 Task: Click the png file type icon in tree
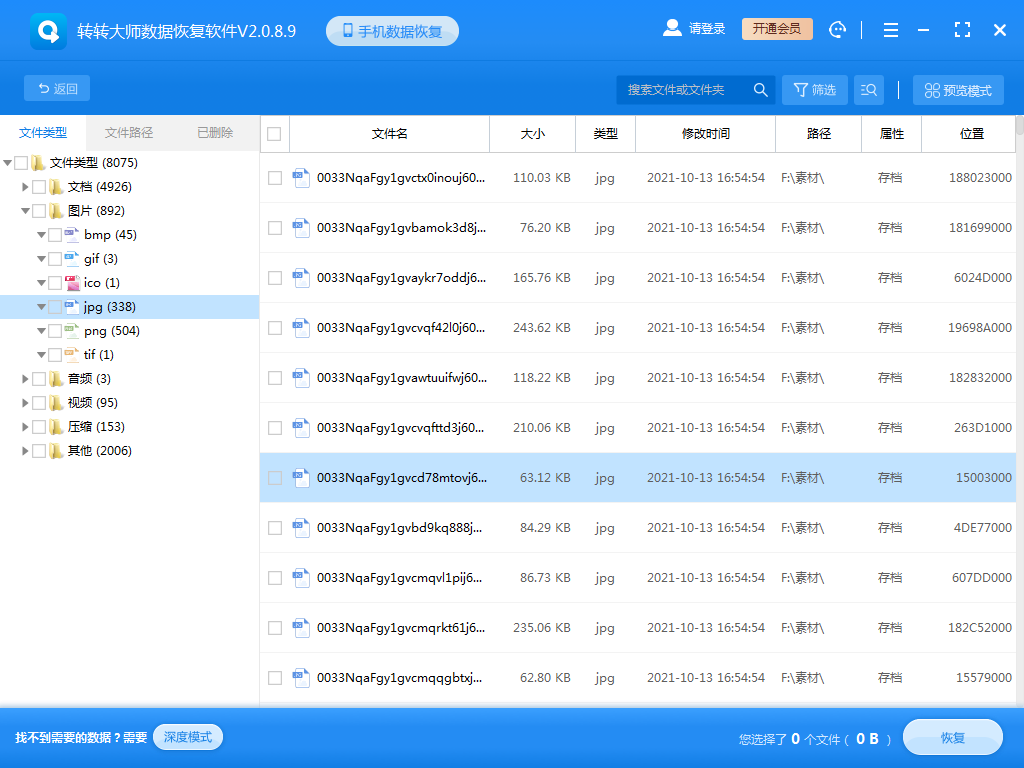72,330
